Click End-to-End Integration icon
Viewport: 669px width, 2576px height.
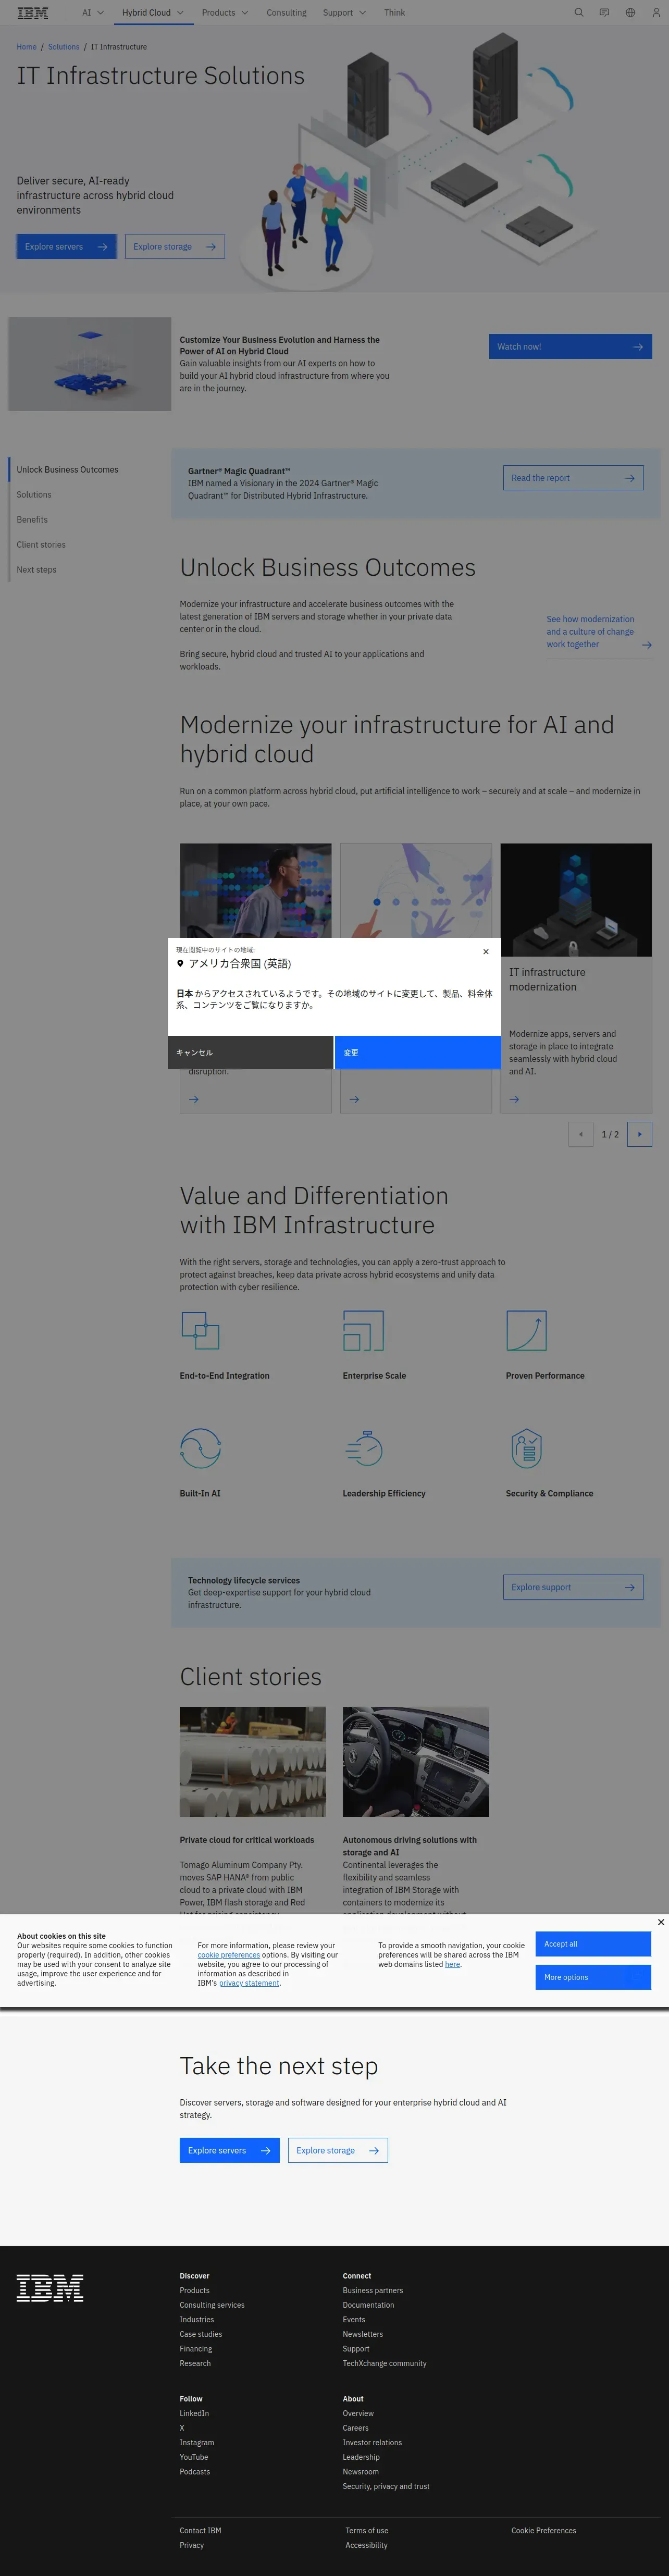pyautogui.click(x=200, y=1331)
